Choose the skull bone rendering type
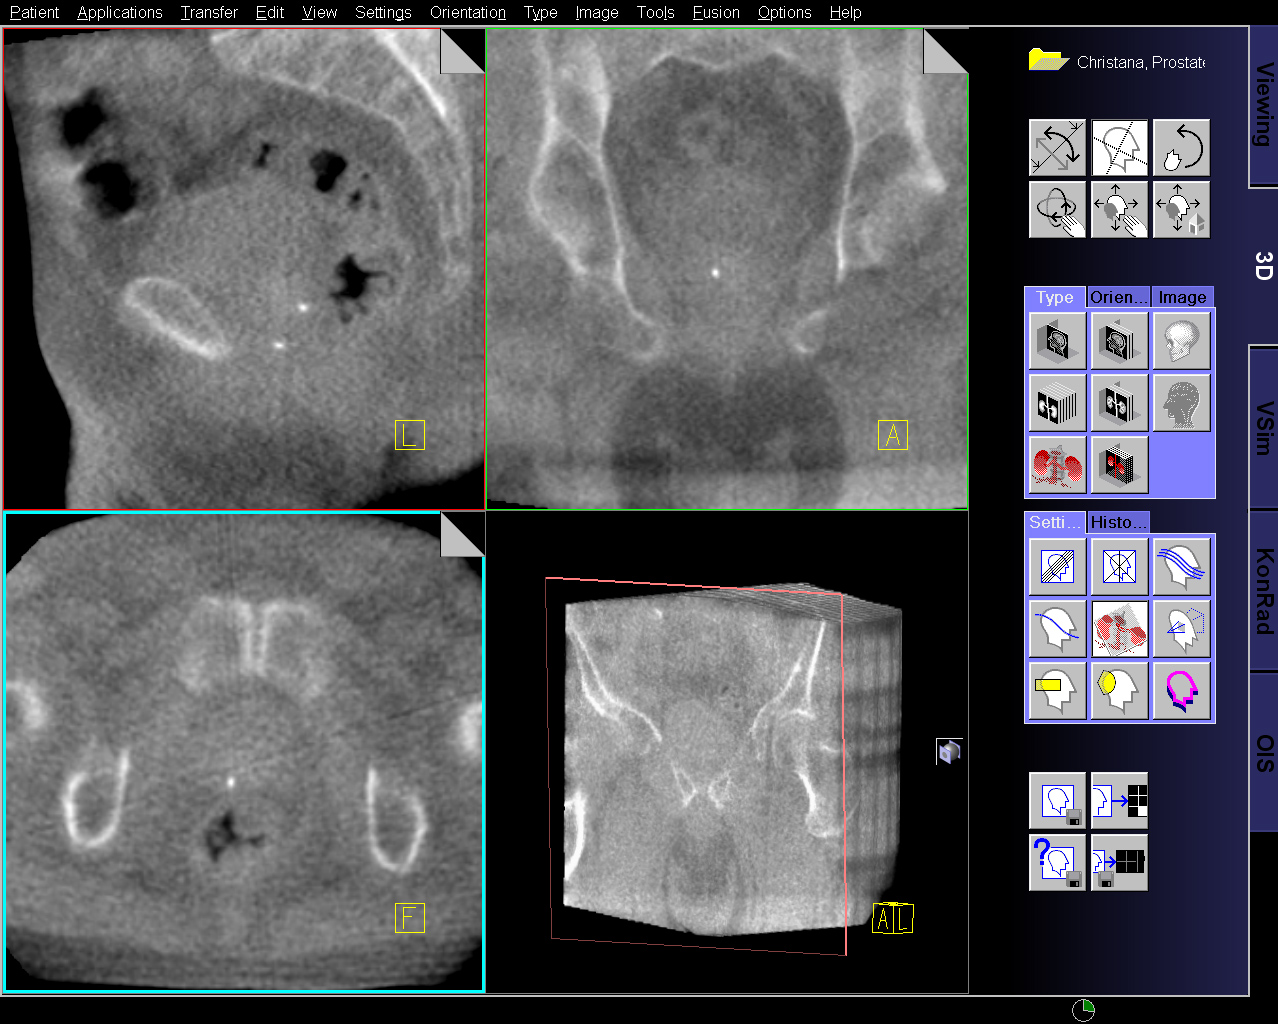The height and width of the screenshot is (1024, 1278). click(1181, 340)
